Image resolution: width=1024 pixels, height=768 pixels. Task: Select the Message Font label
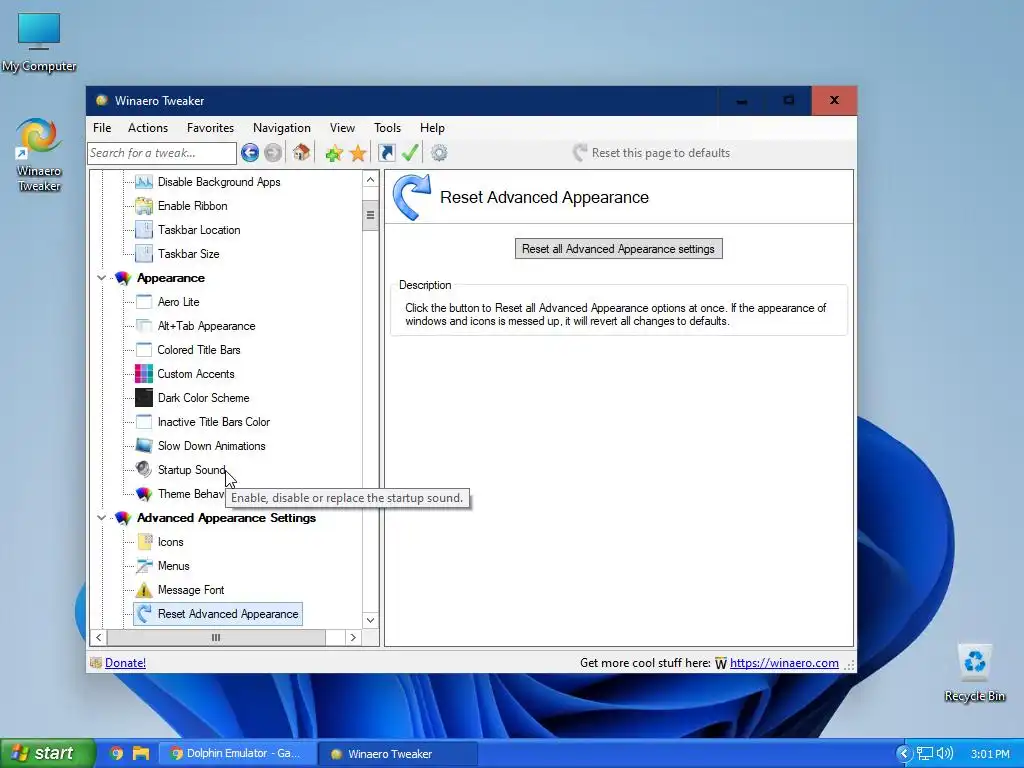(191, 590)
